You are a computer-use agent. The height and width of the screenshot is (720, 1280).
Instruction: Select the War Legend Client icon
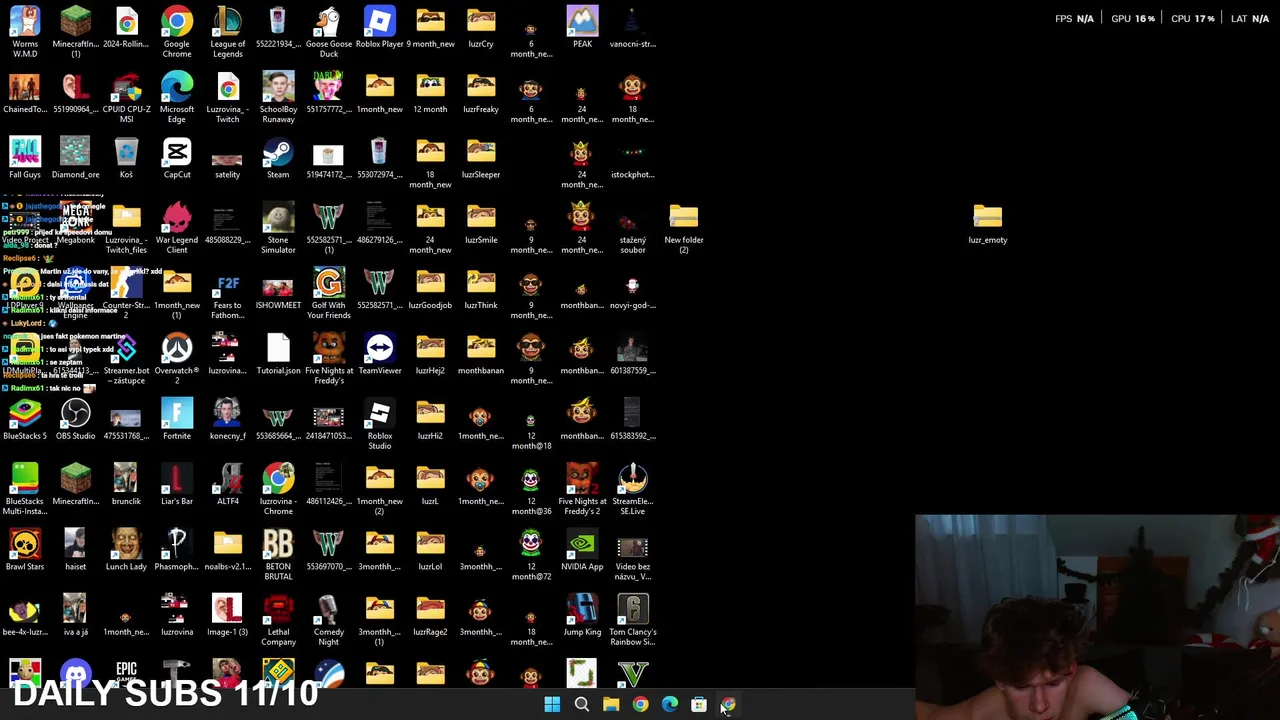pyautogui.click(x=177, y=228)
